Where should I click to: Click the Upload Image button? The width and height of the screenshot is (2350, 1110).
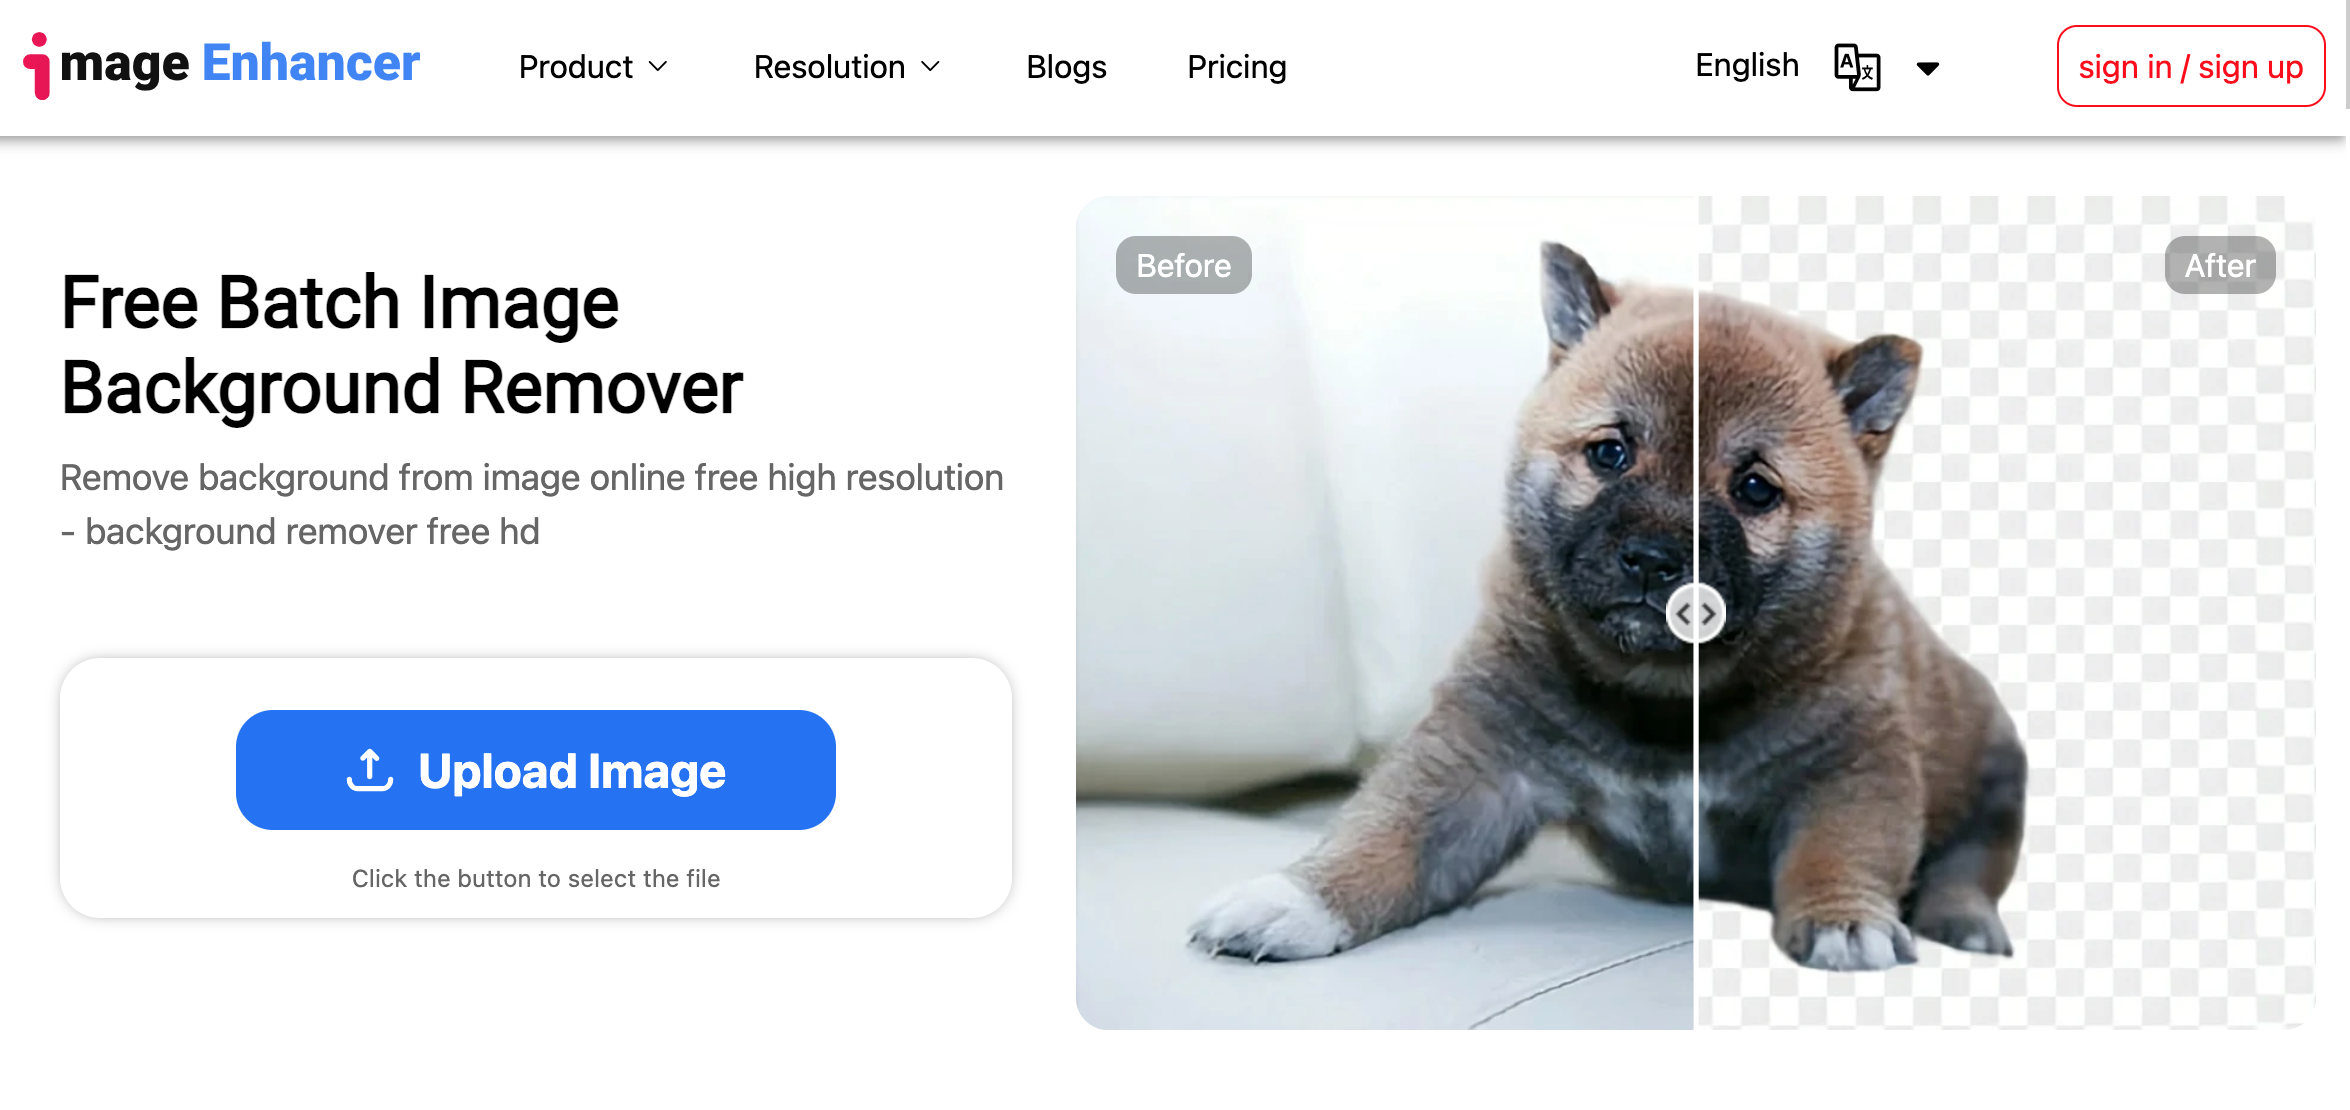pos(535,770)
